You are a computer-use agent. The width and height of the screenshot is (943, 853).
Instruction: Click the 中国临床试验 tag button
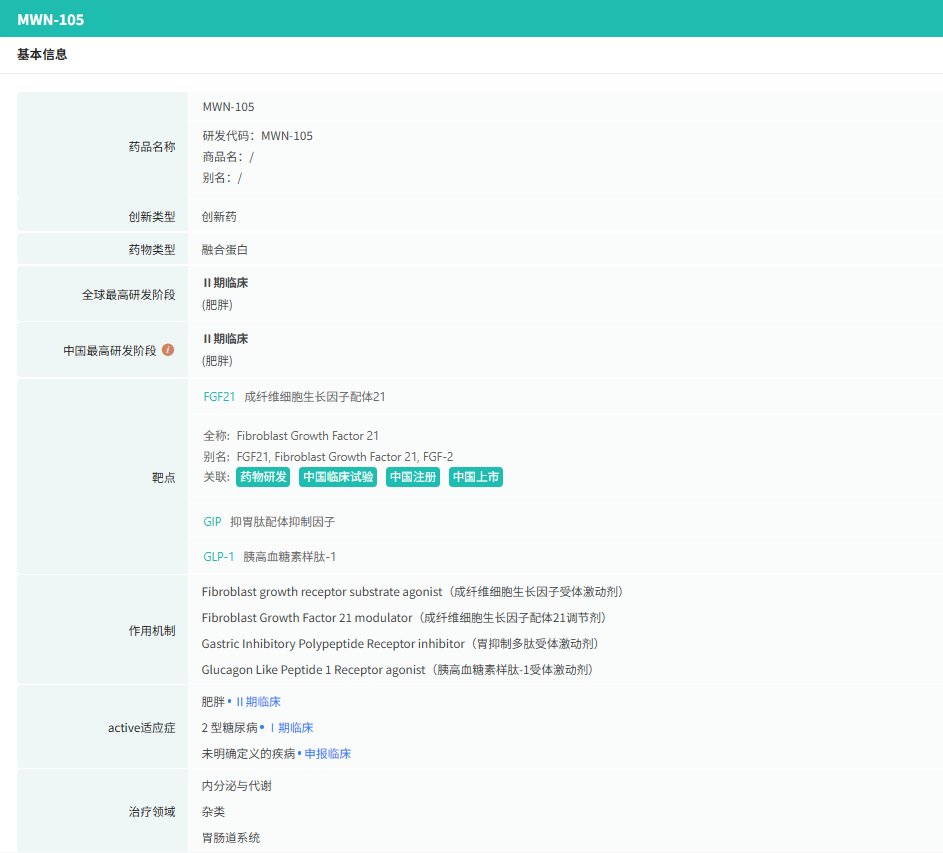(x=338, y=477)
